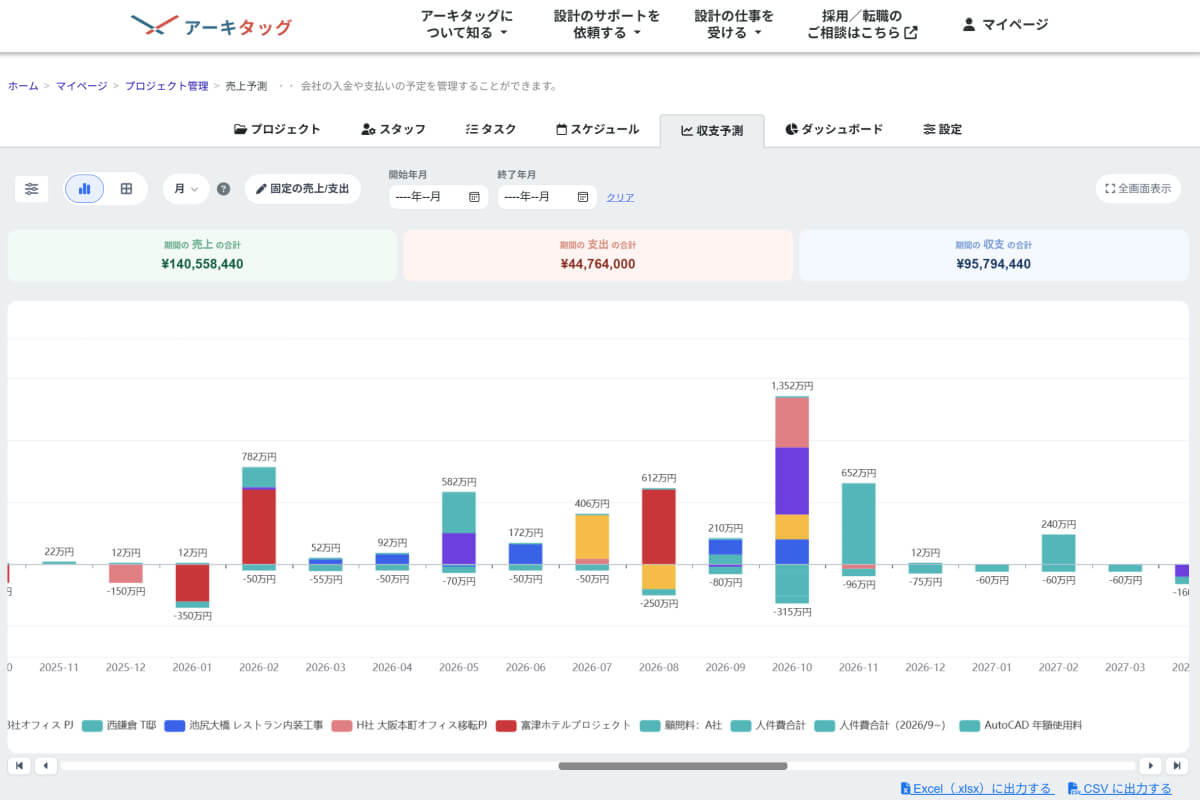Step chart one page right
The width and height of the screenshot is (1200, 800).
[x=1151, y=766]
